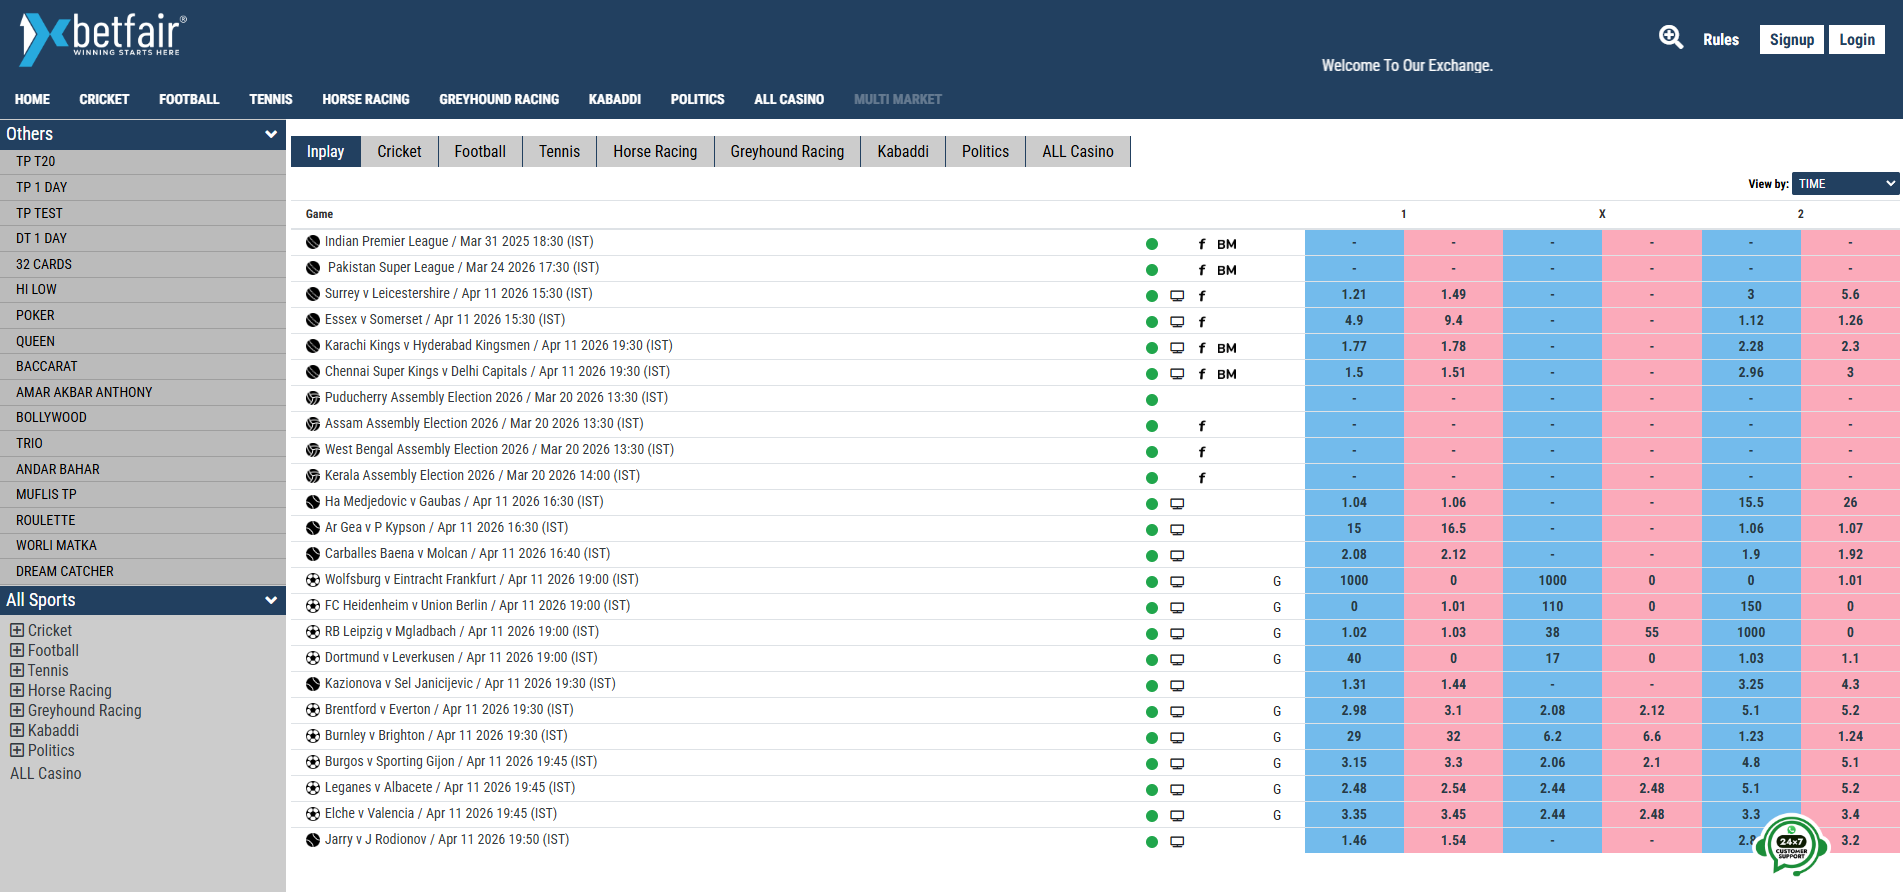Select lay odds 9.4 for Essex v Somerset
Viewport: 1903px width, 892px height.
click(x=1453, y=320)
